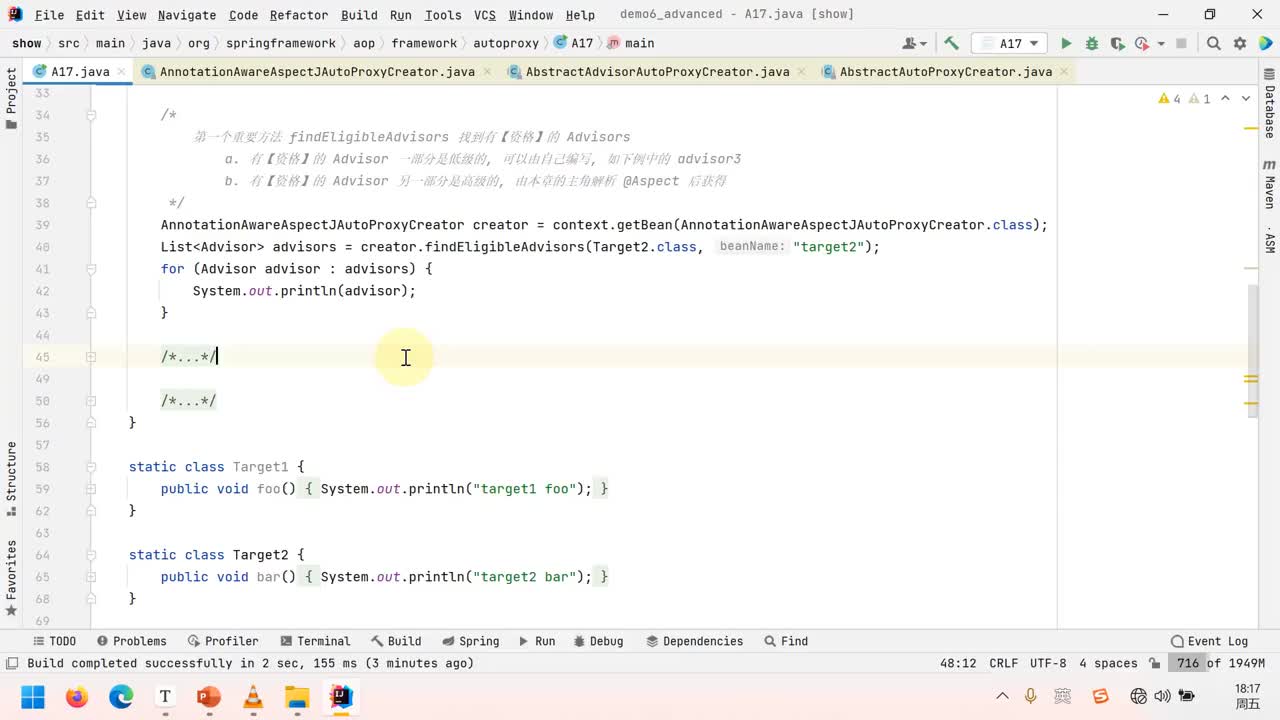The width and height of the screenshot is (1280, 720).
Task: Open the user account icon menu
Action: [914, 43]
